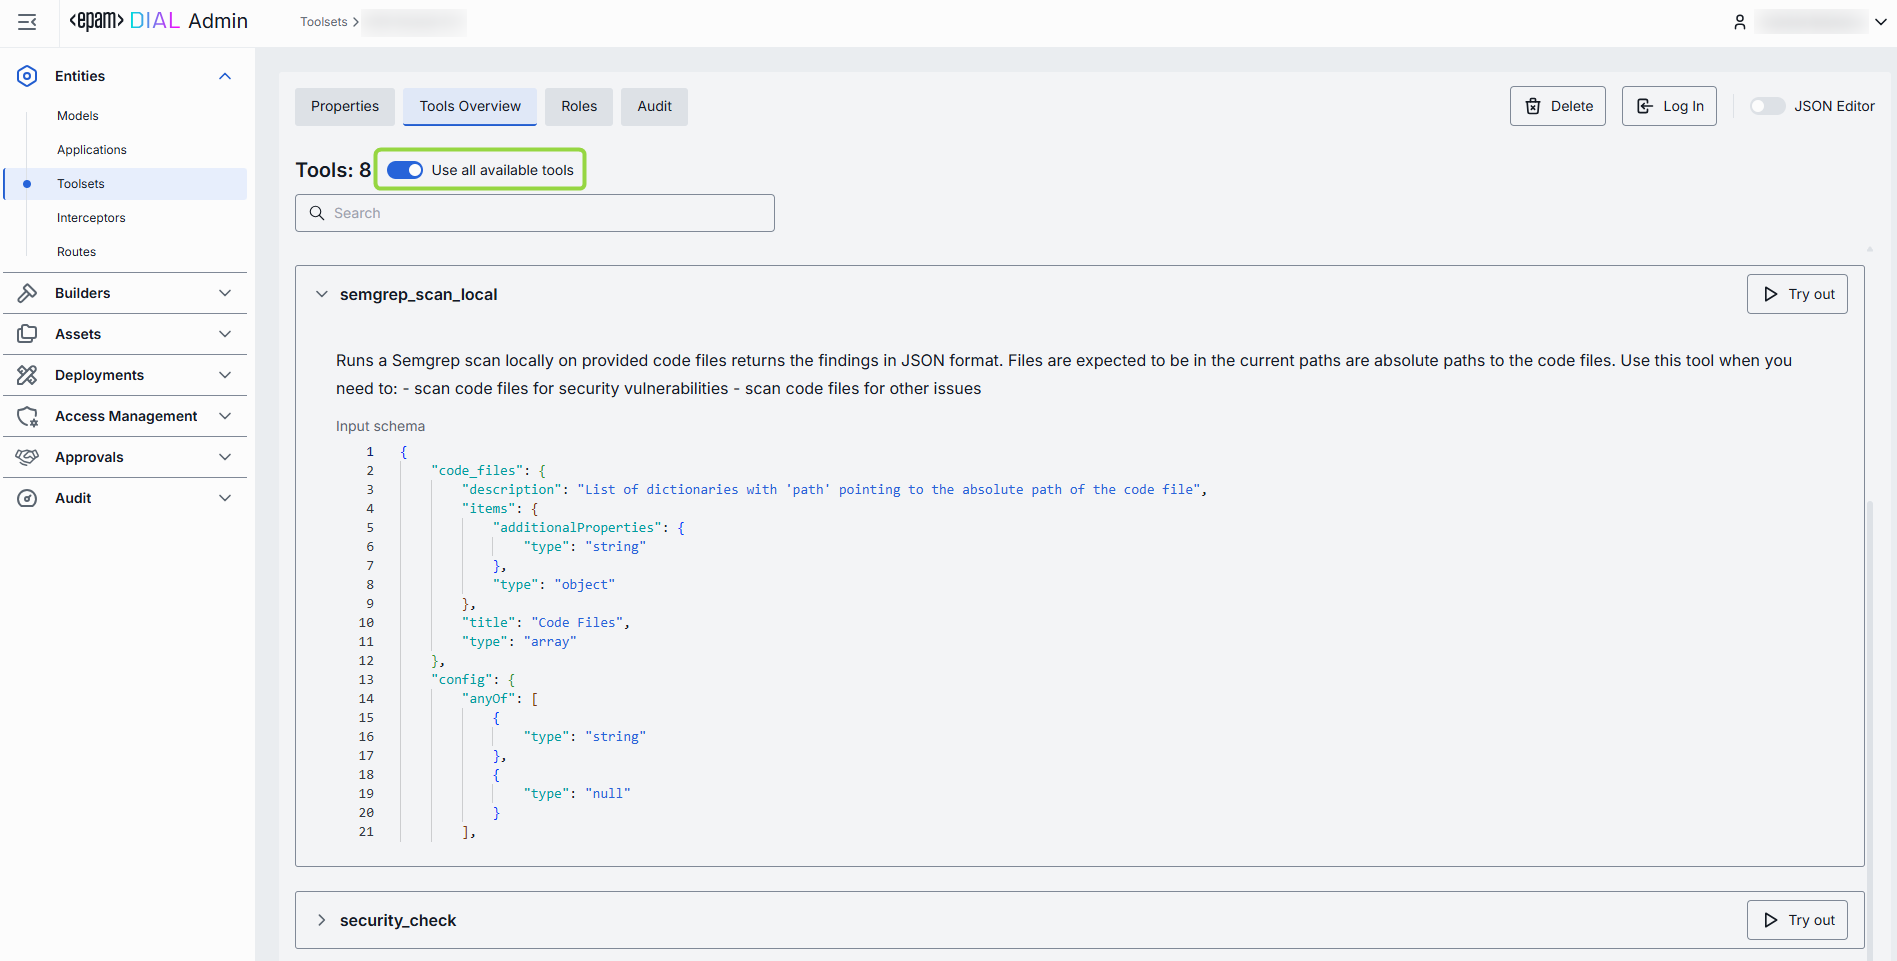Select Interceptors in the sidebar
The width and height of the screenshot is (1897, 961).
[91, 218]
